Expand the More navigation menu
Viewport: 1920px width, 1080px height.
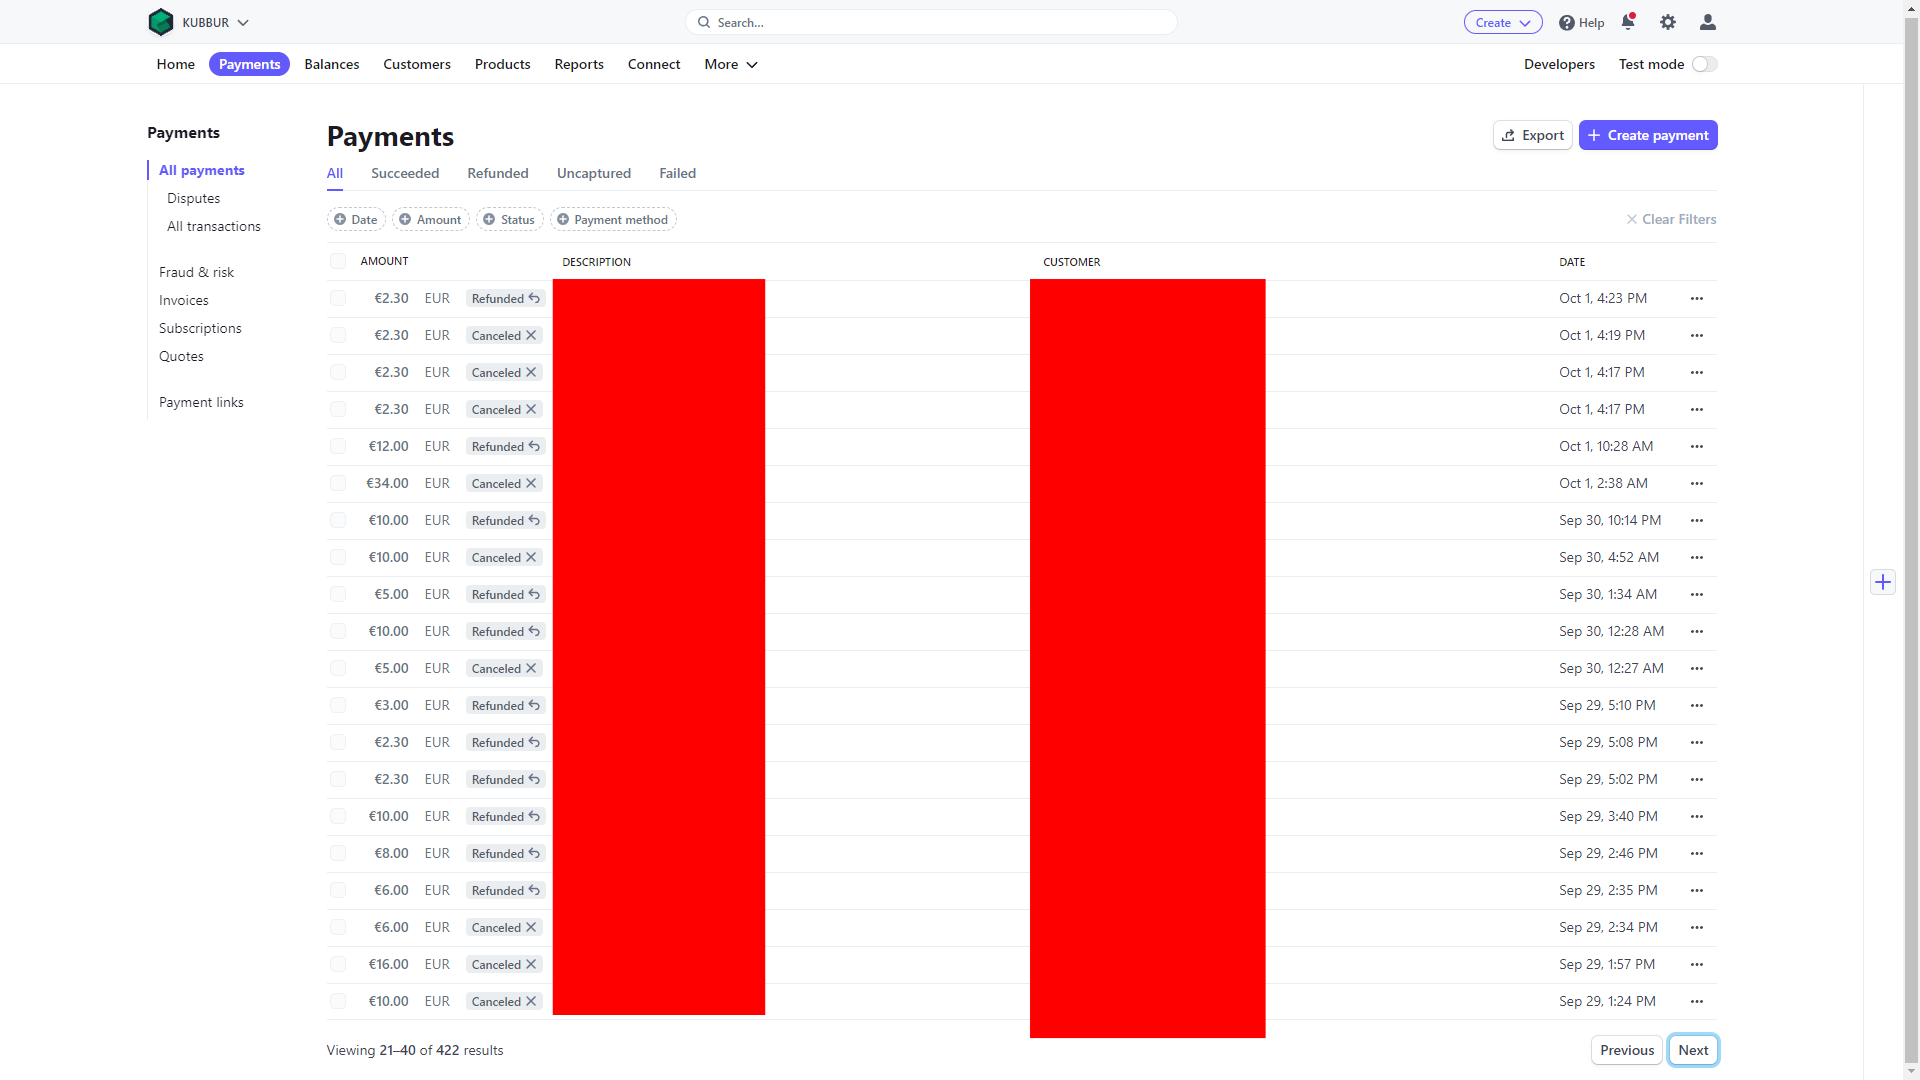tap(730, 64)
